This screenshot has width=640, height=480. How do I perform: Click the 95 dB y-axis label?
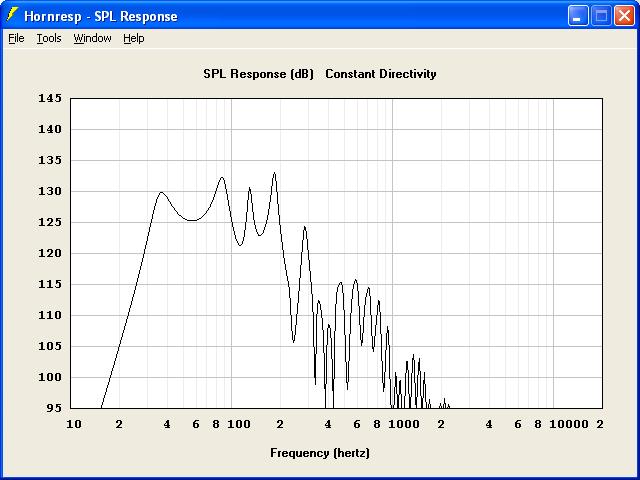[x=54, y=408]
